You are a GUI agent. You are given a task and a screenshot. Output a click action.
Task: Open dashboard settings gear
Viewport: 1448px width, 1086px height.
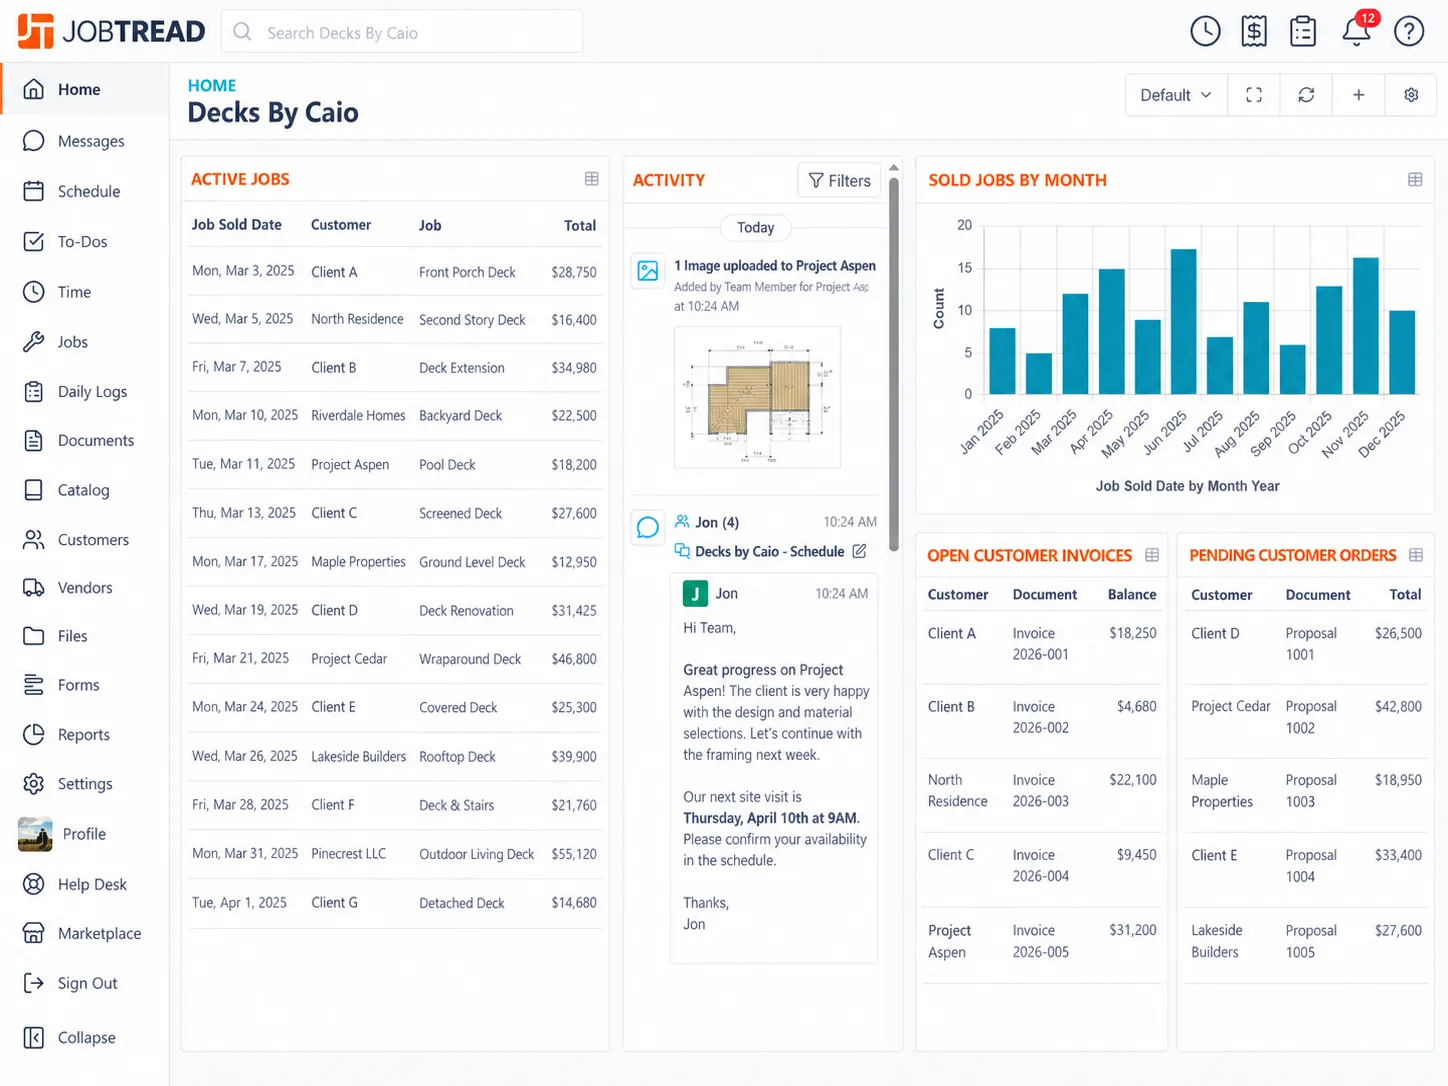(1411, 95)
